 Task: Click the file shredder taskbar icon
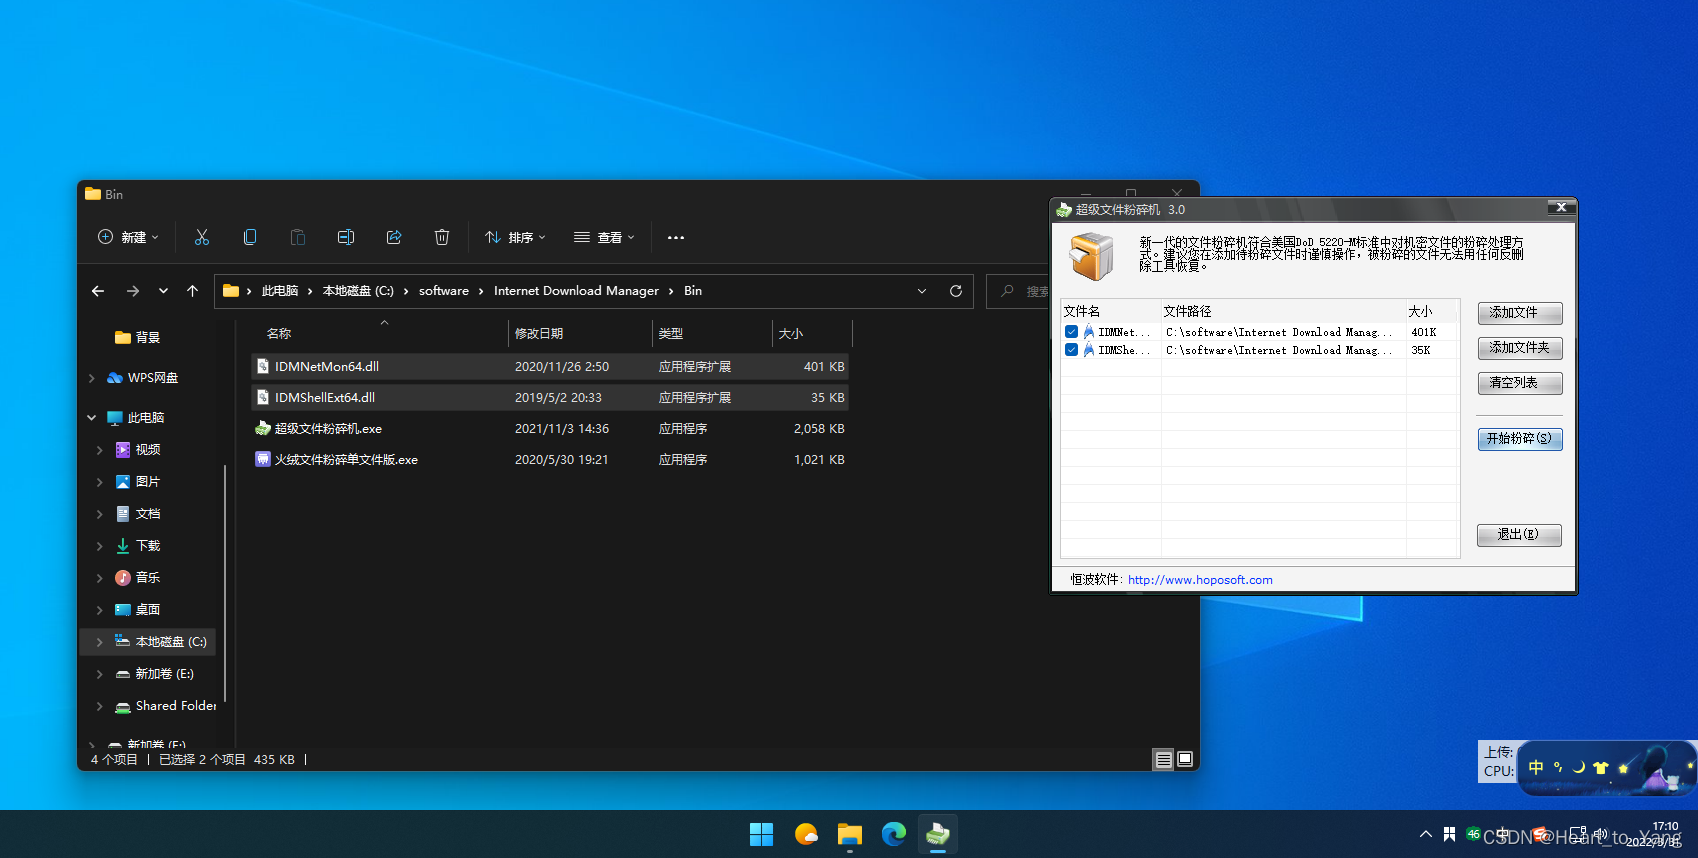[938, 834]
